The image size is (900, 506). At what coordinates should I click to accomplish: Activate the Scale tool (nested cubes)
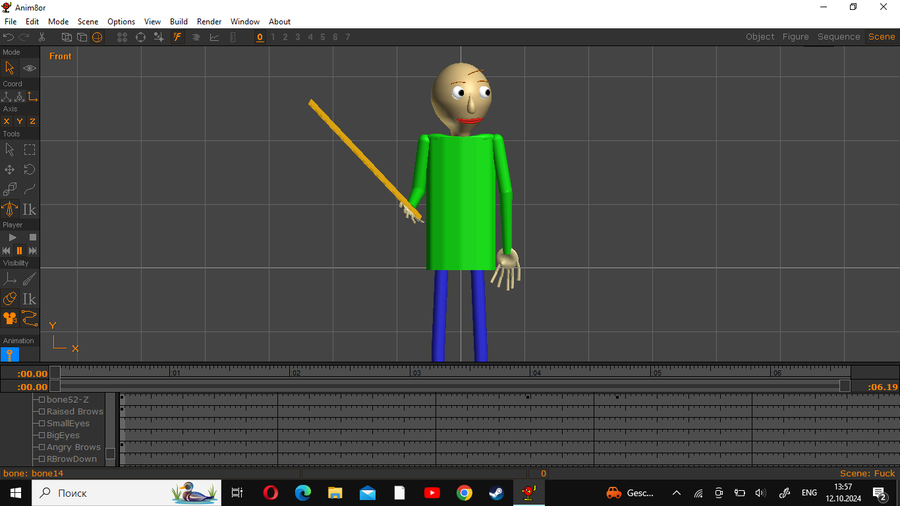[x=10, y=189]
